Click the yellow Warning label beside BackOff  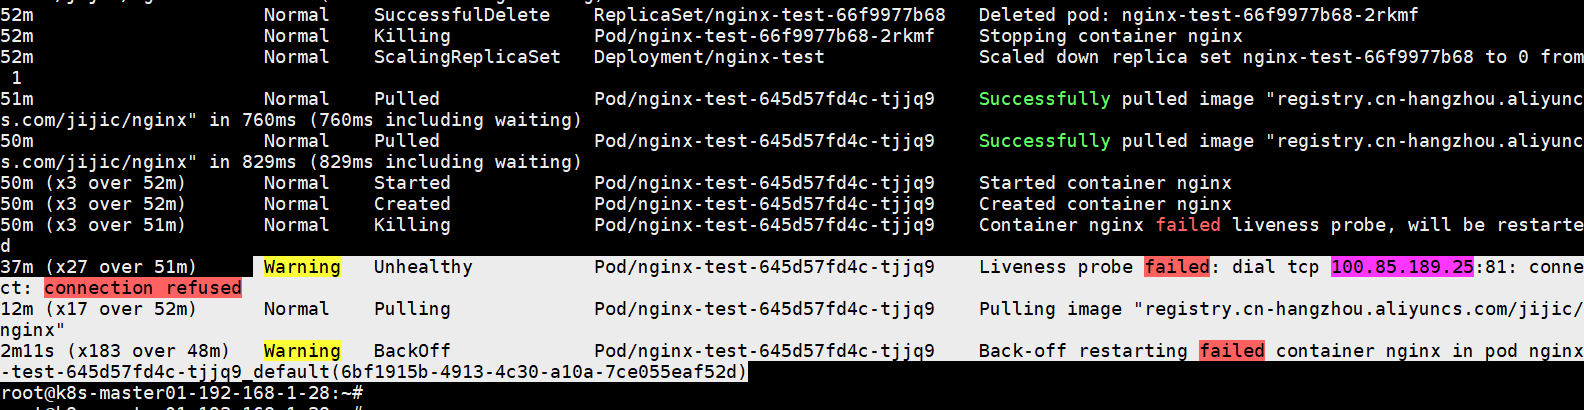click(x=302, y=351)
